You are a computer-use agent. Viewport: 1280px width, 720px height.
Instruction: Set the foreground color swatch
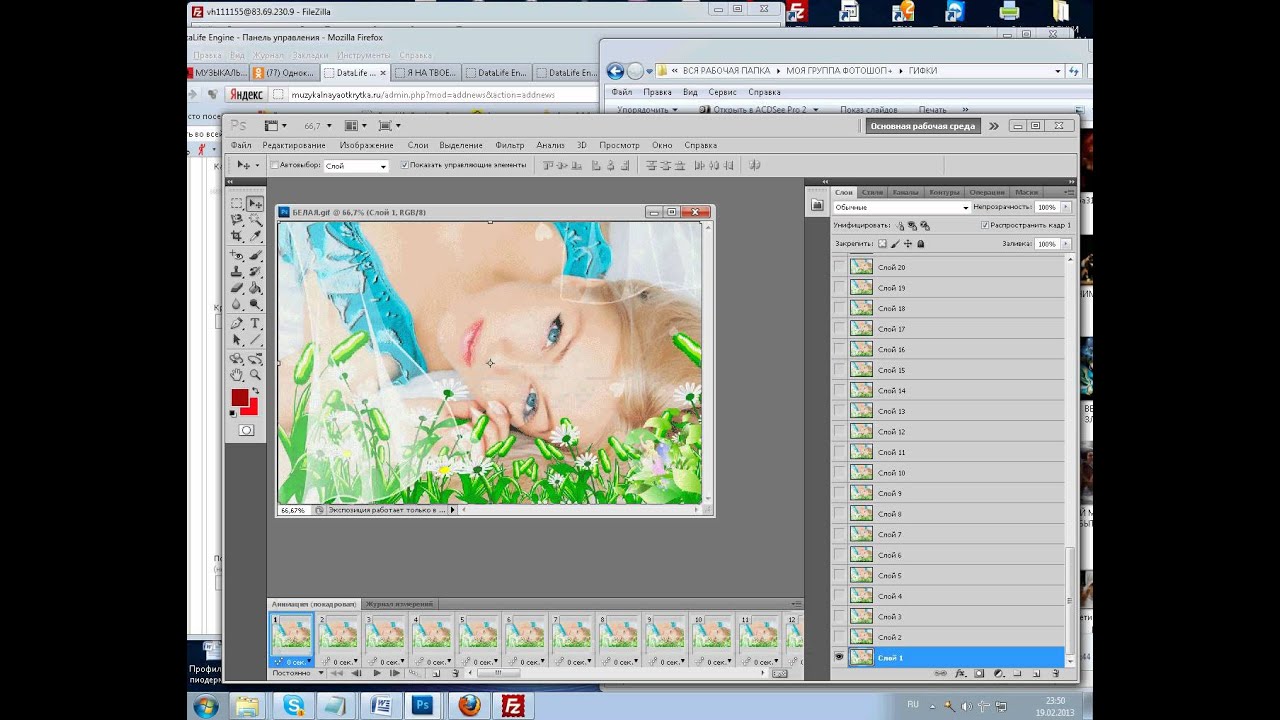[x=240, y=397]
